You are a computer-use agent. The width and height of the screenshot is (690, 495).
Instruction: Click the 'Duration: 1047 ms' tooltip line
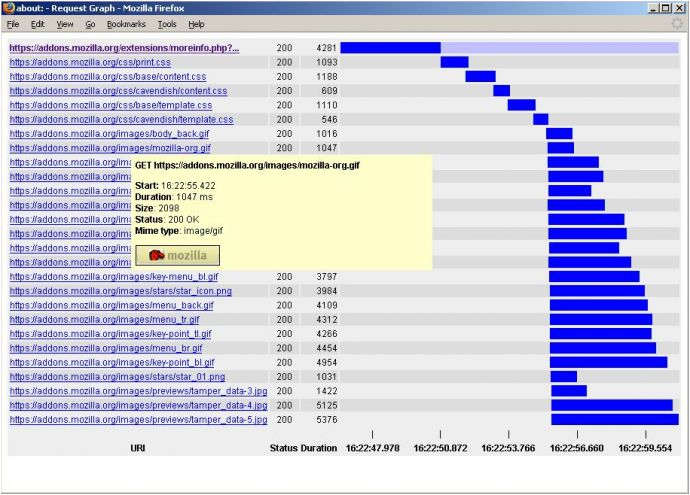pos(174,197)
